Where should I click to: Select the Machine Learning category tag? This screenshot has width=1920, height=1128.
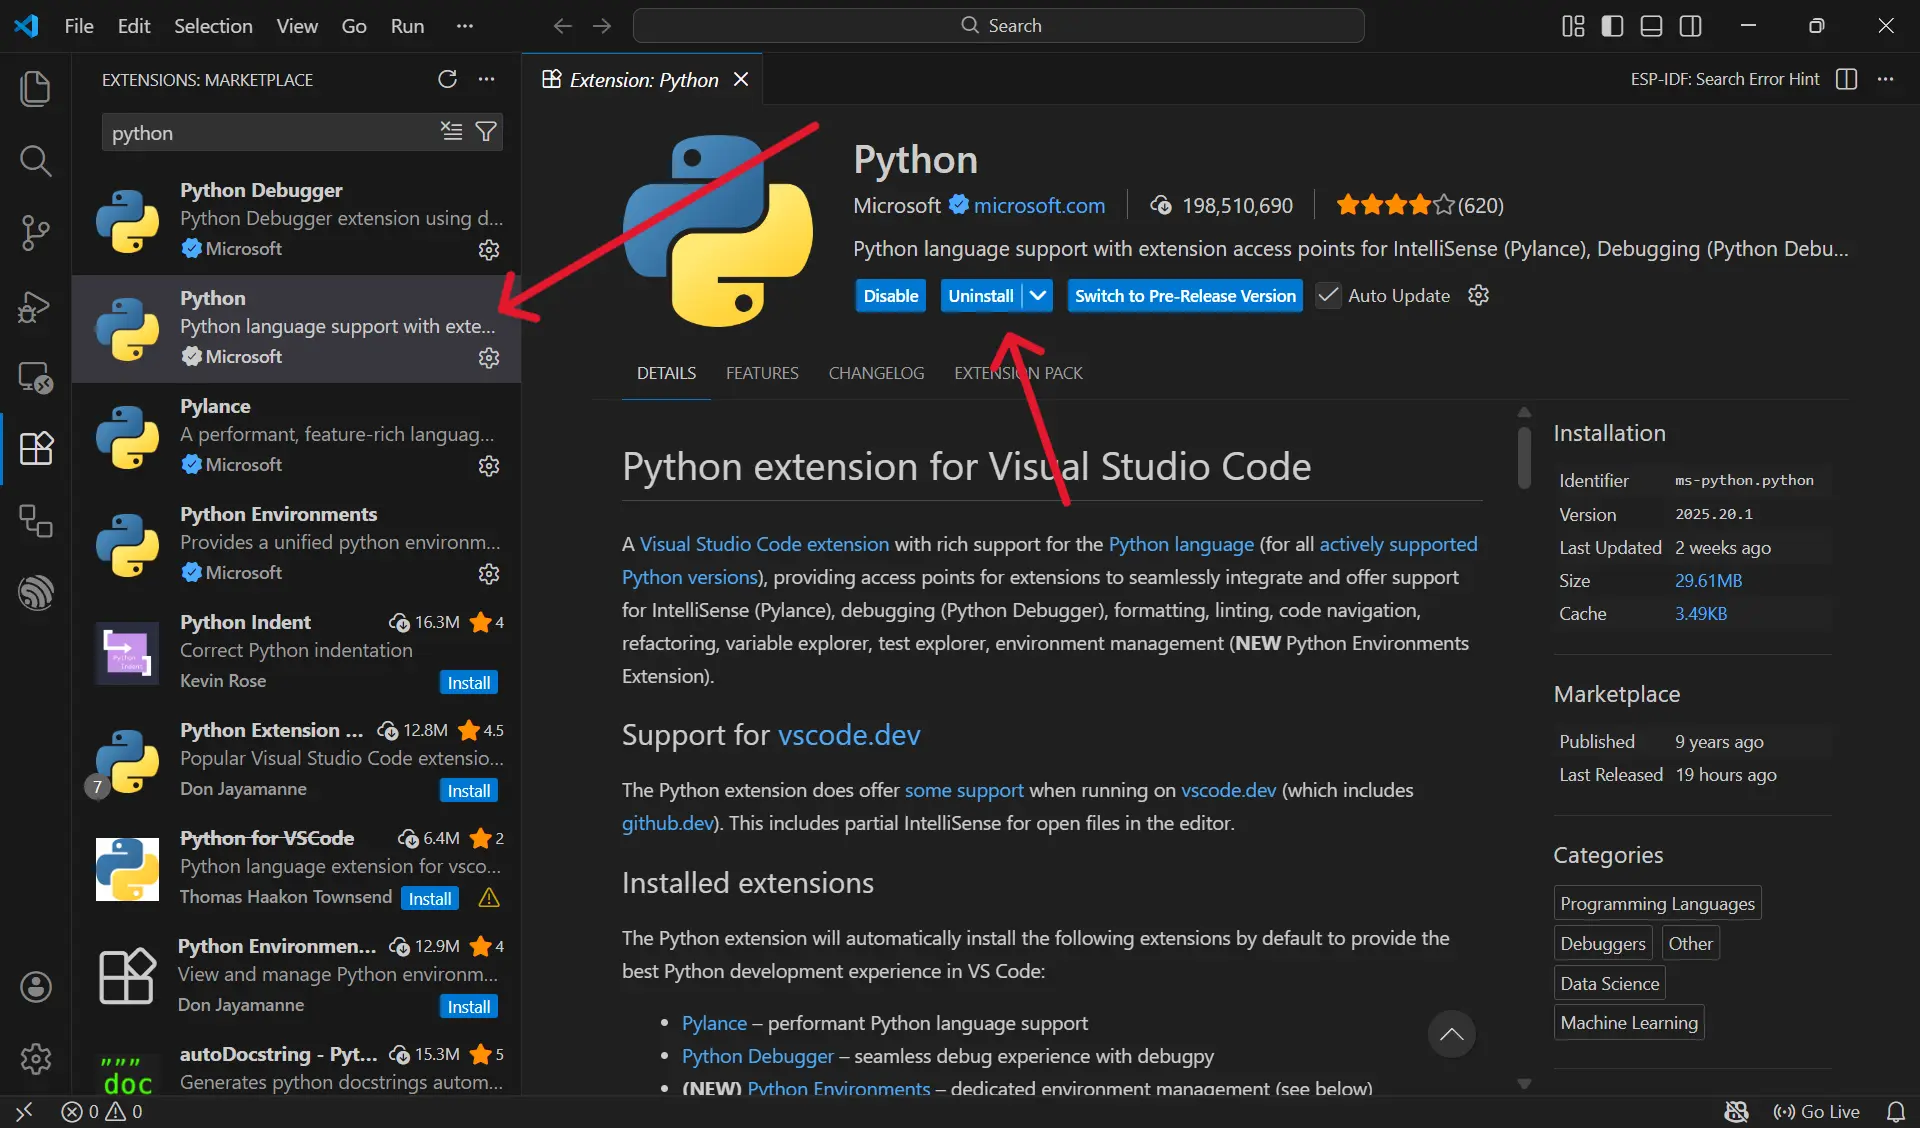click(x=1629, y=1023)
